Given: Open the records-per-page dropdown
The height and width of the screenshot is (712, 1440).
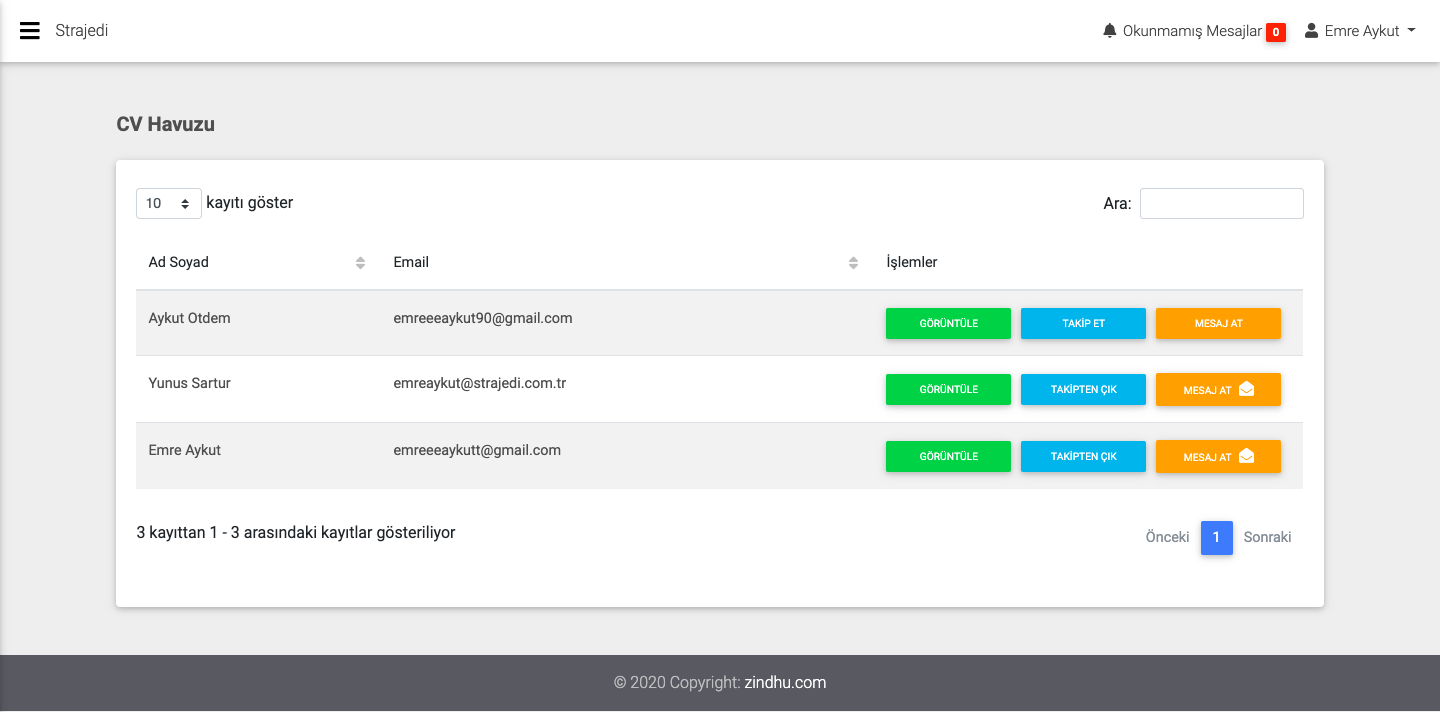Looking at the screenshot, I should pyautogui.click(x=169, y=203).
